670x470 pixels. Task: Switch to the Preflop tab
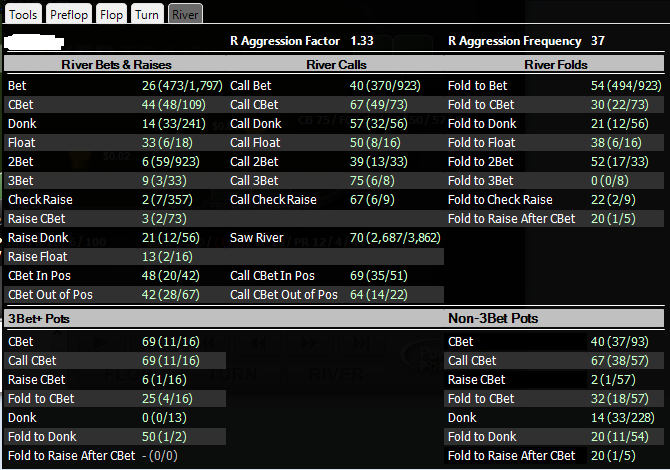69,14
